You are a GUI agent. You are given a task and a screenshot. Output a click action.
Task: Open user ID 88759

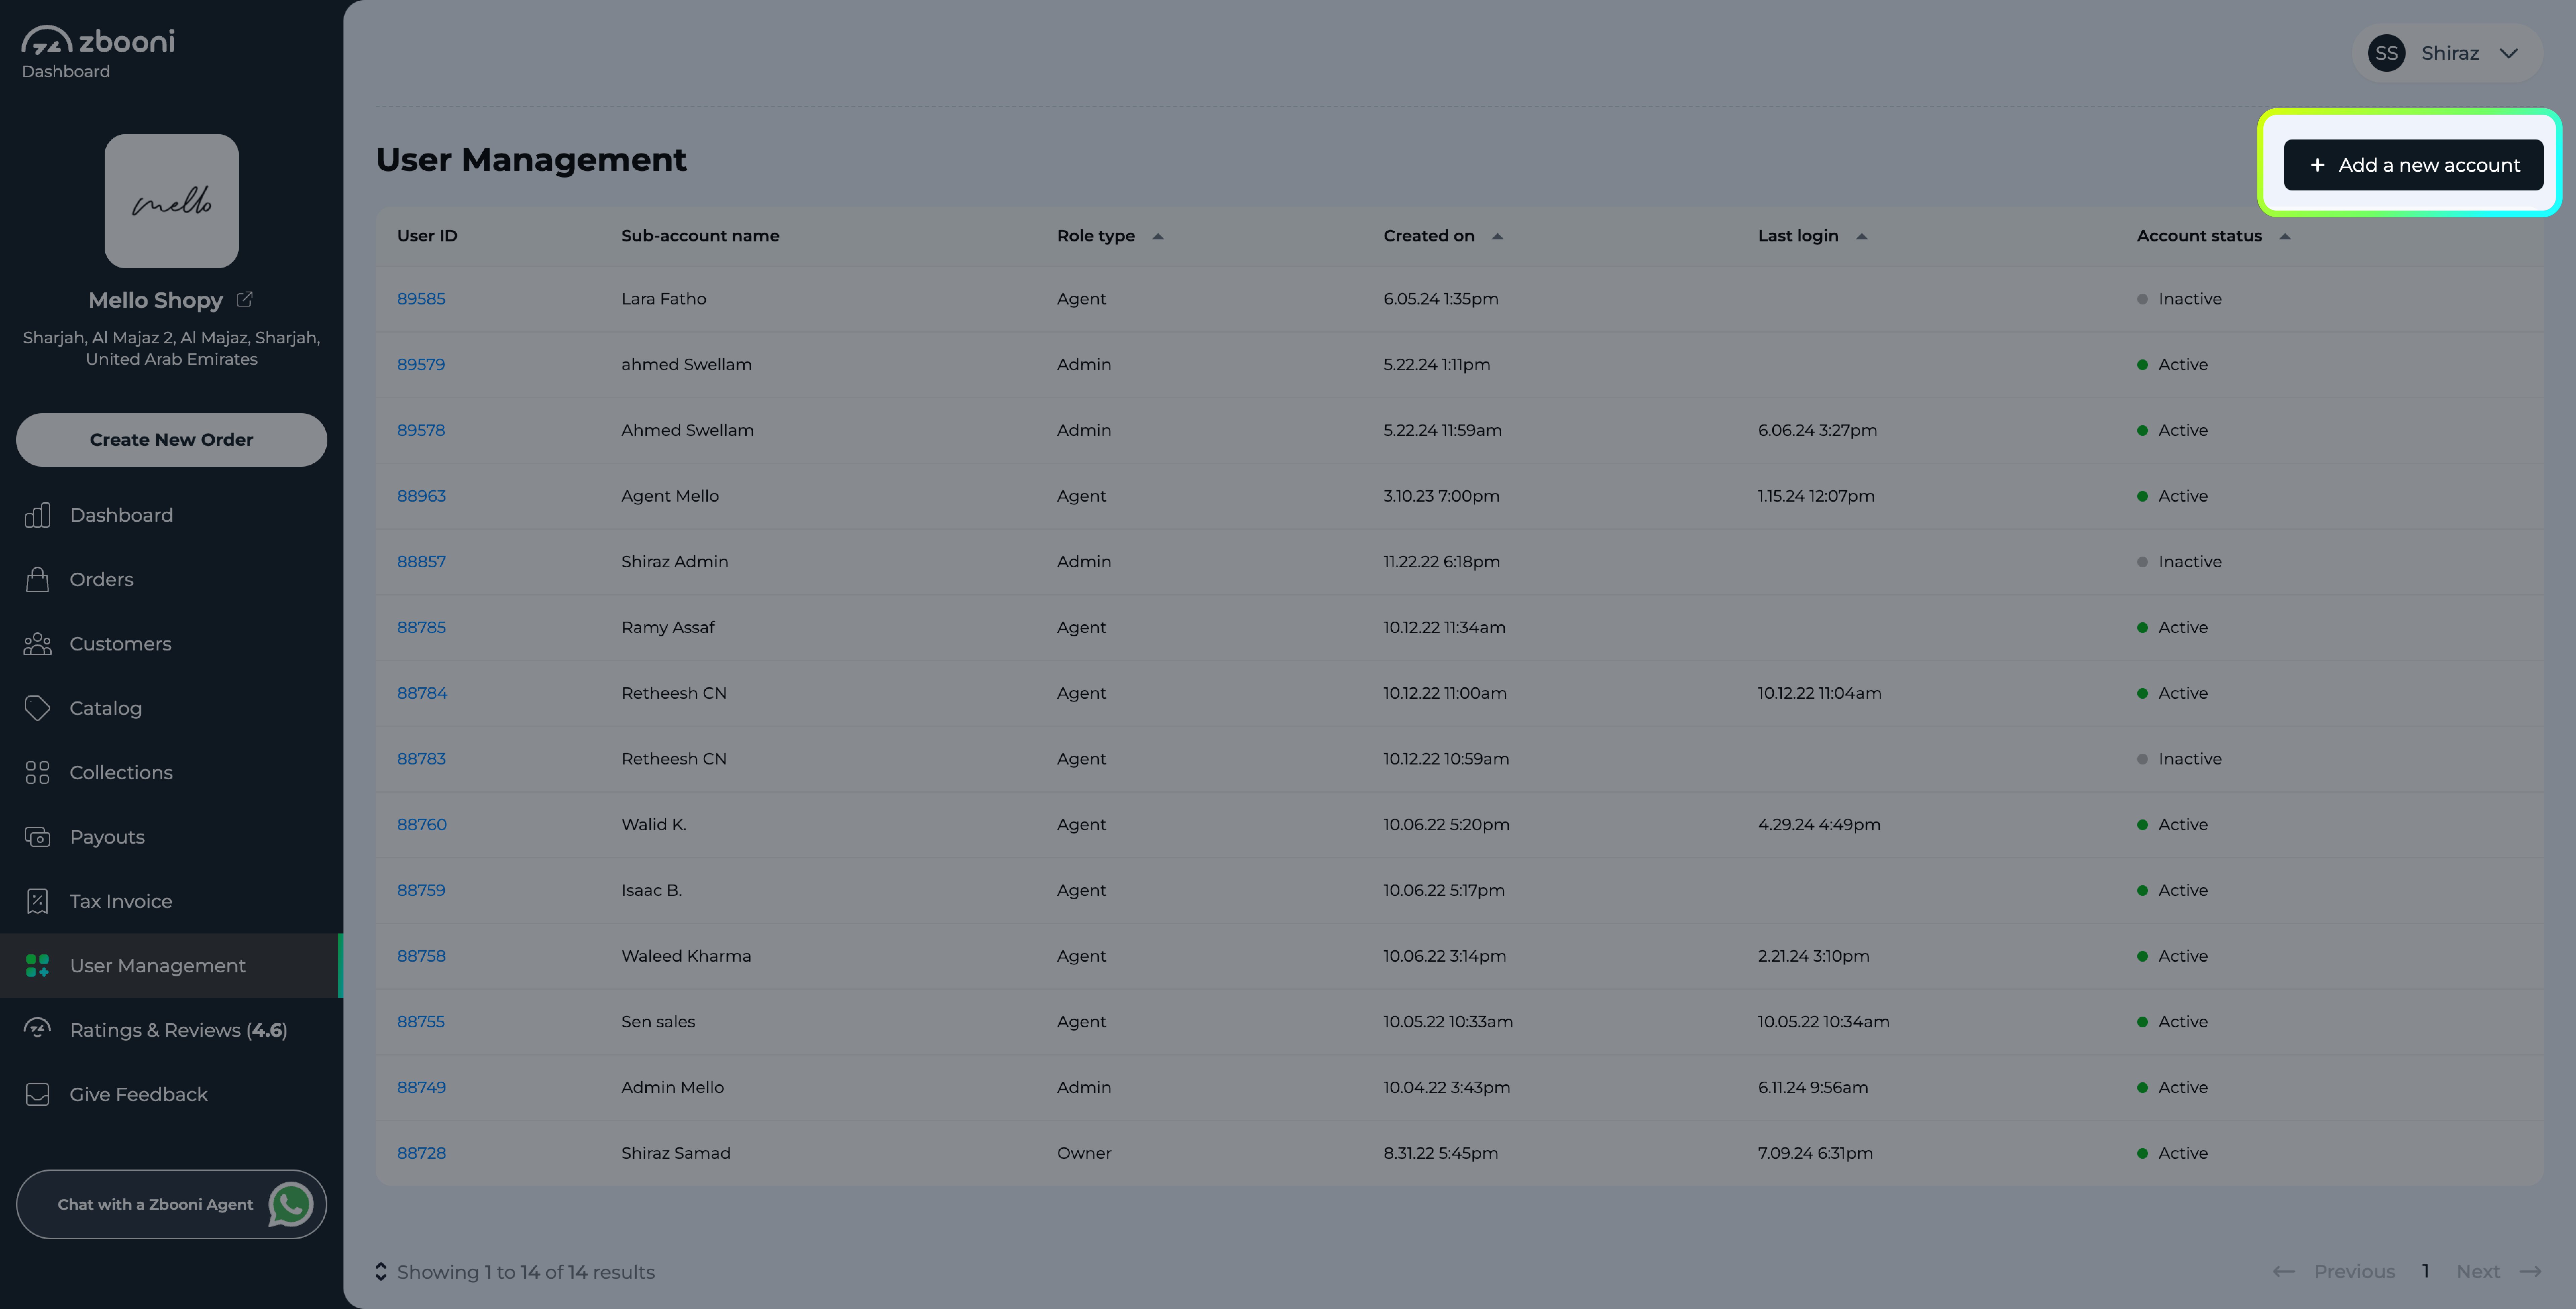coord(421,890)
